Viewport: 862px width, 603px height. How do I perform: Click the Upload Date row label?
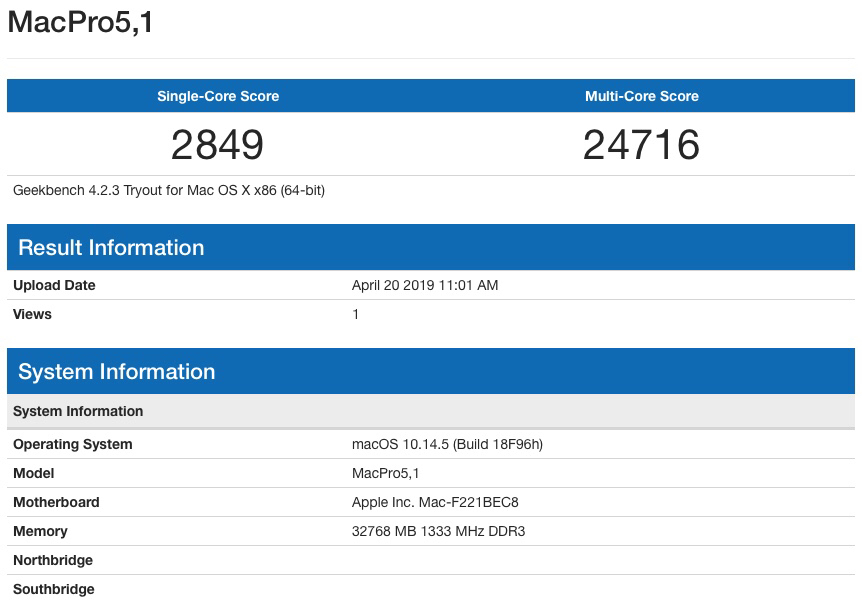[54, 285]
